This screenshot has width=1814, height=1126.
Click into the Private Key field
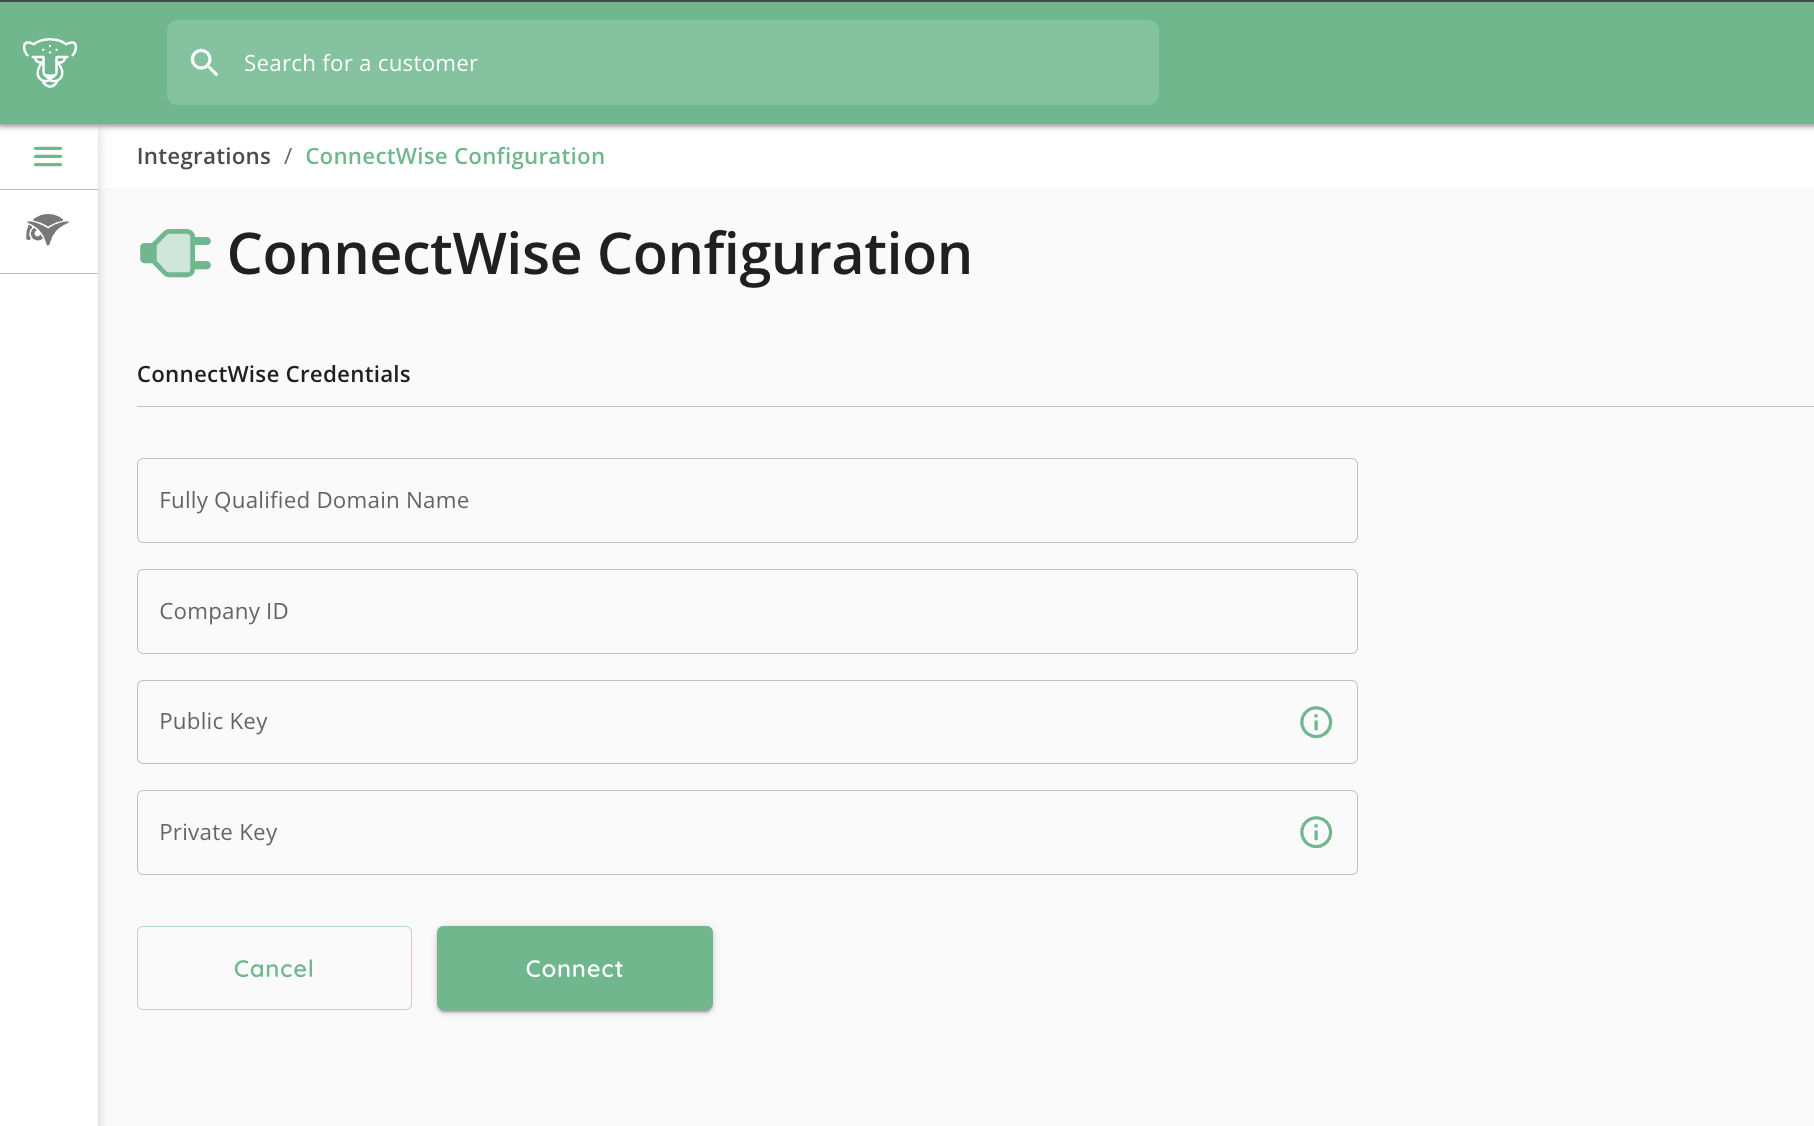(747, 832)
